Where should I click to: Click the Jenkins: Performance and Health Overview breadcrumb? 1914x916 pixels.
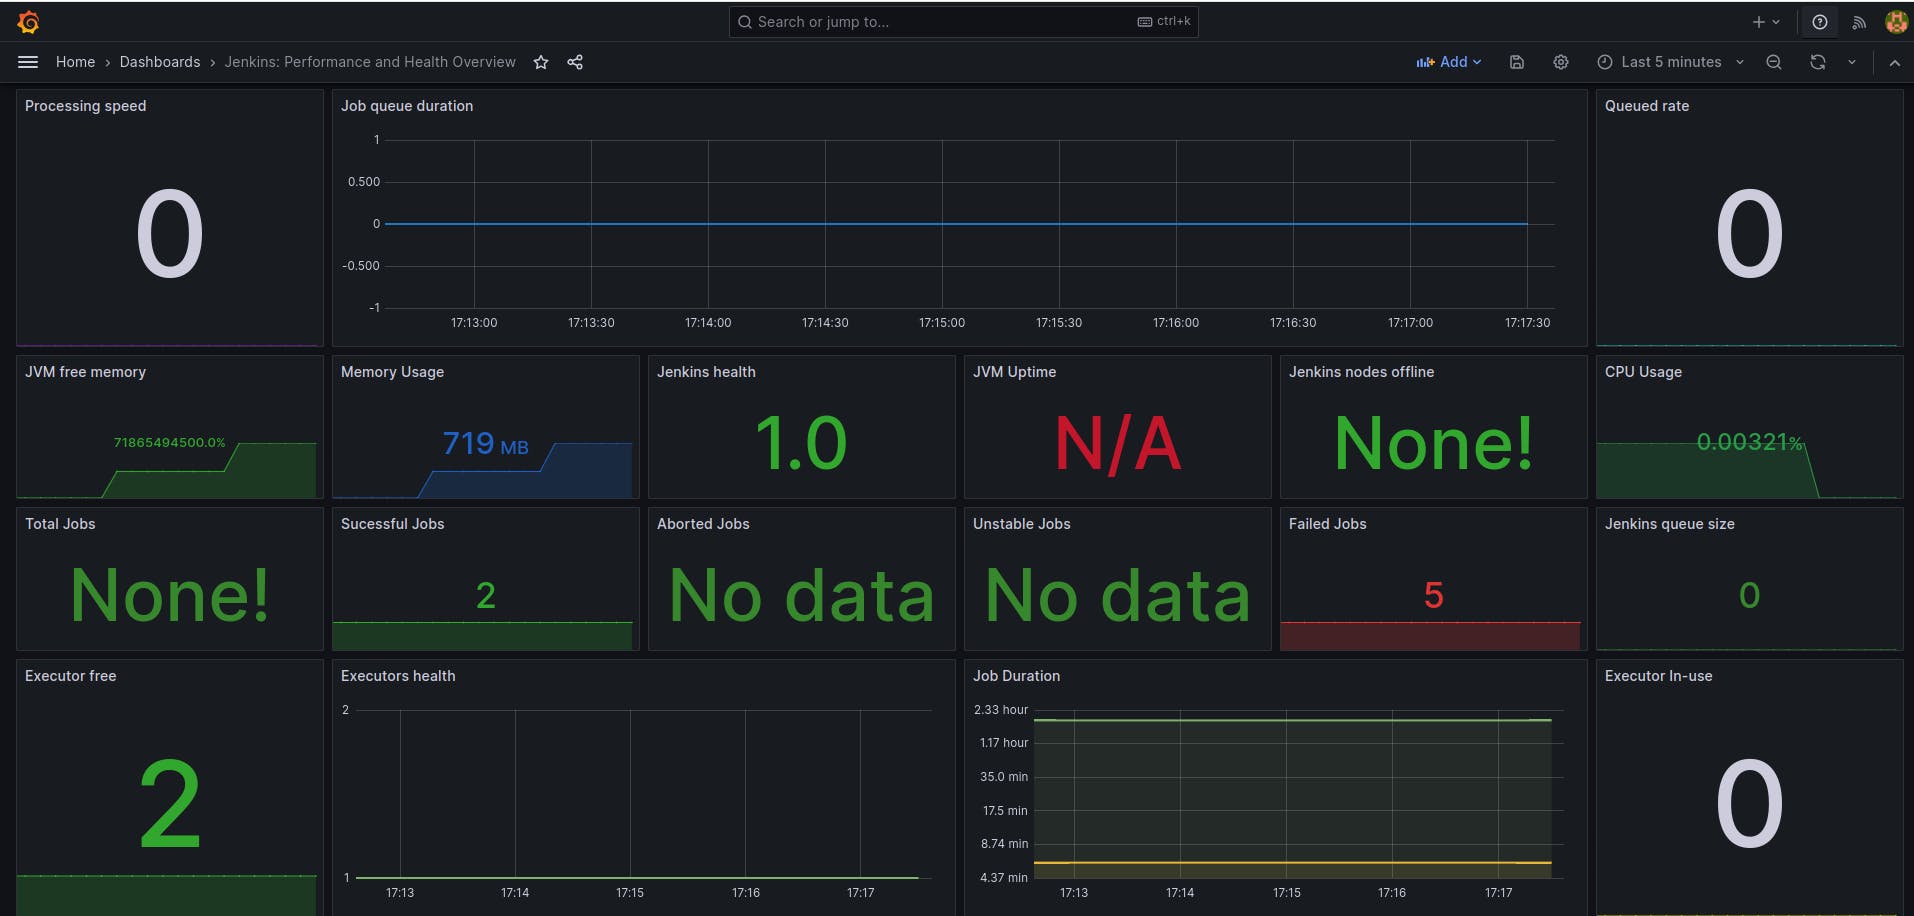tap(370, 62)
